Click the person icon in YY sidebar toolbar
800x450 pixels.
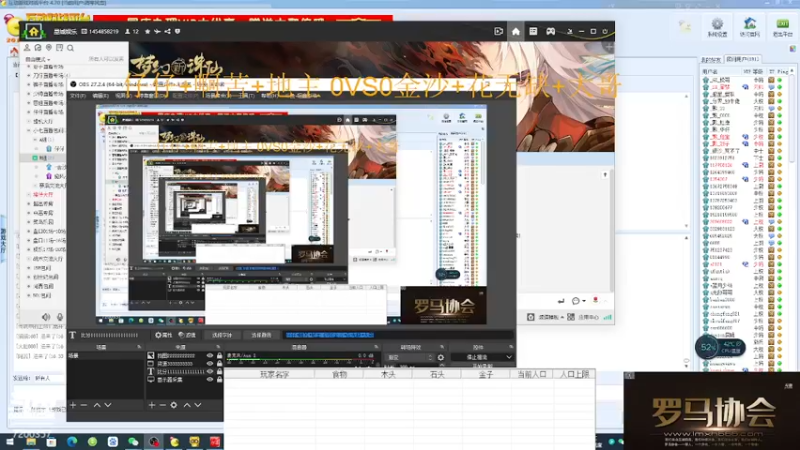[27, 47]
